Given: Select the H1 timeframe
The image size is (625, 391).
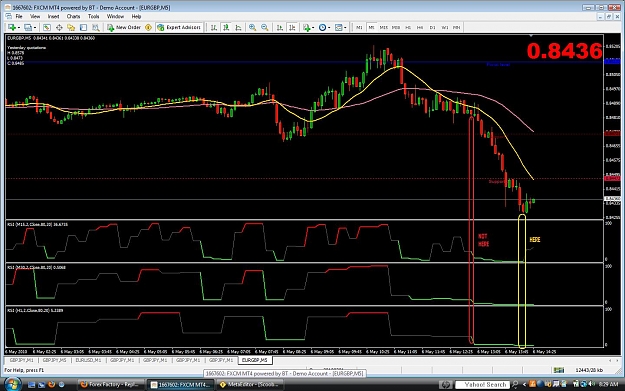Looking at the screenshot, I should pyautogui.click(x=408, y=28).
